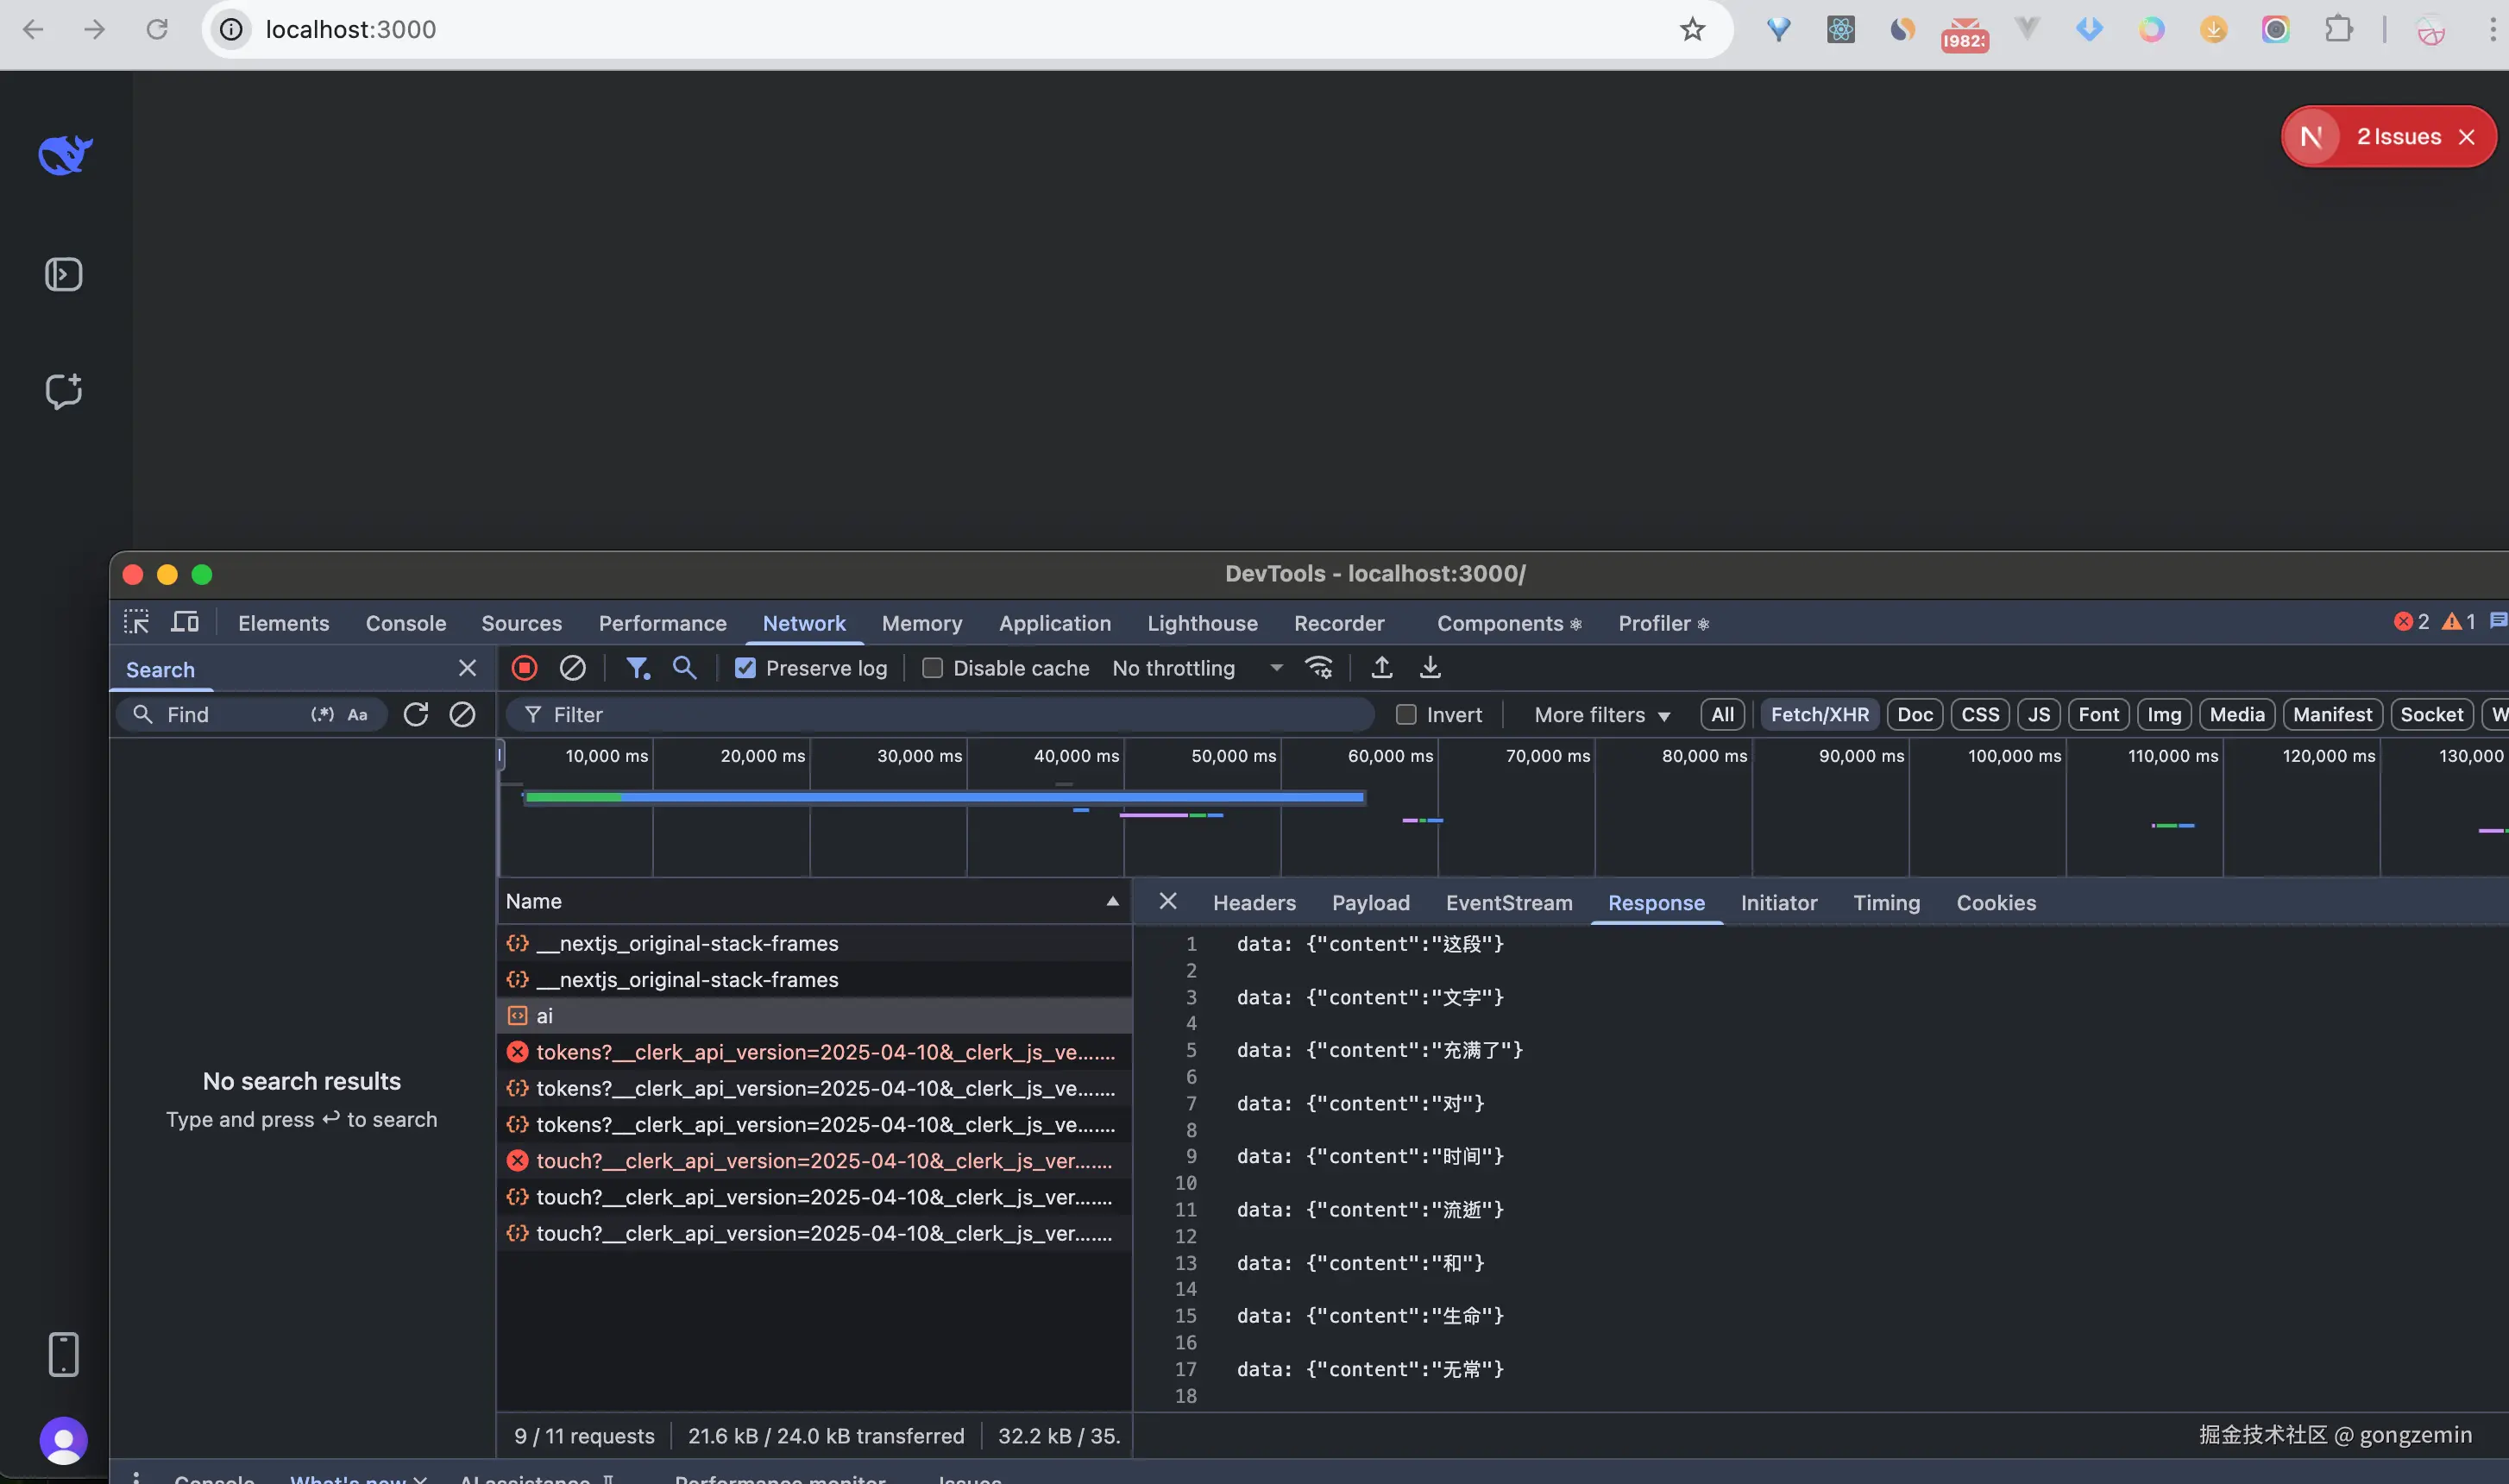
Task: Uncheck the Preserve log checkbox
Action: coord(745,668)
